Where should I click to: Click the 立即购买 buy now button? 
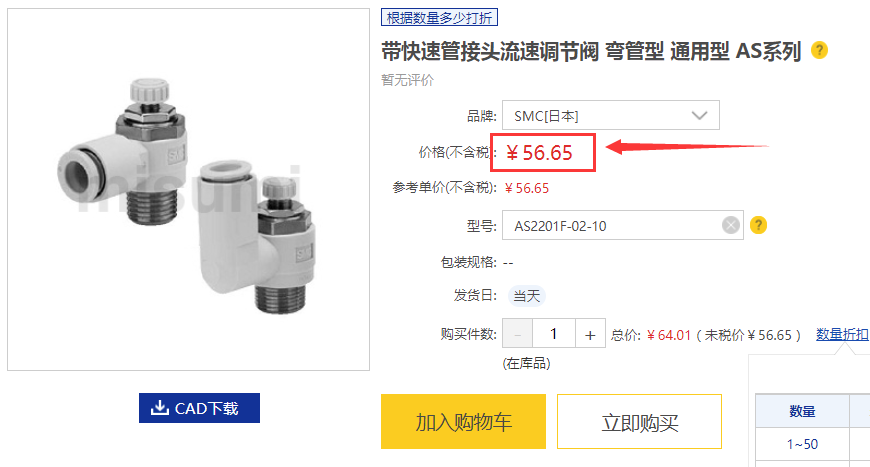point(639,422)
